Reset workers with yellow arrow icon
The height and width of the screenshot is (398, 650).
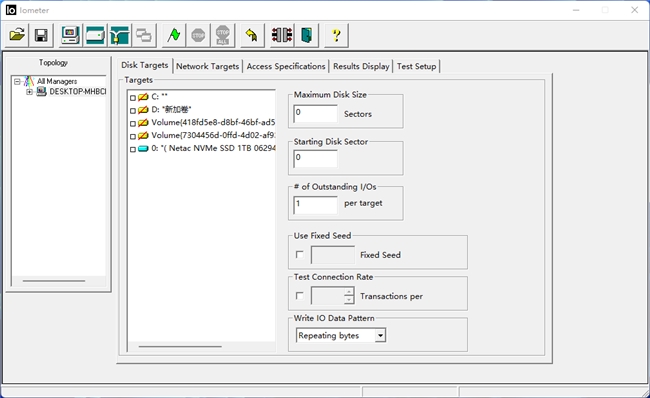tap(252, 35)
